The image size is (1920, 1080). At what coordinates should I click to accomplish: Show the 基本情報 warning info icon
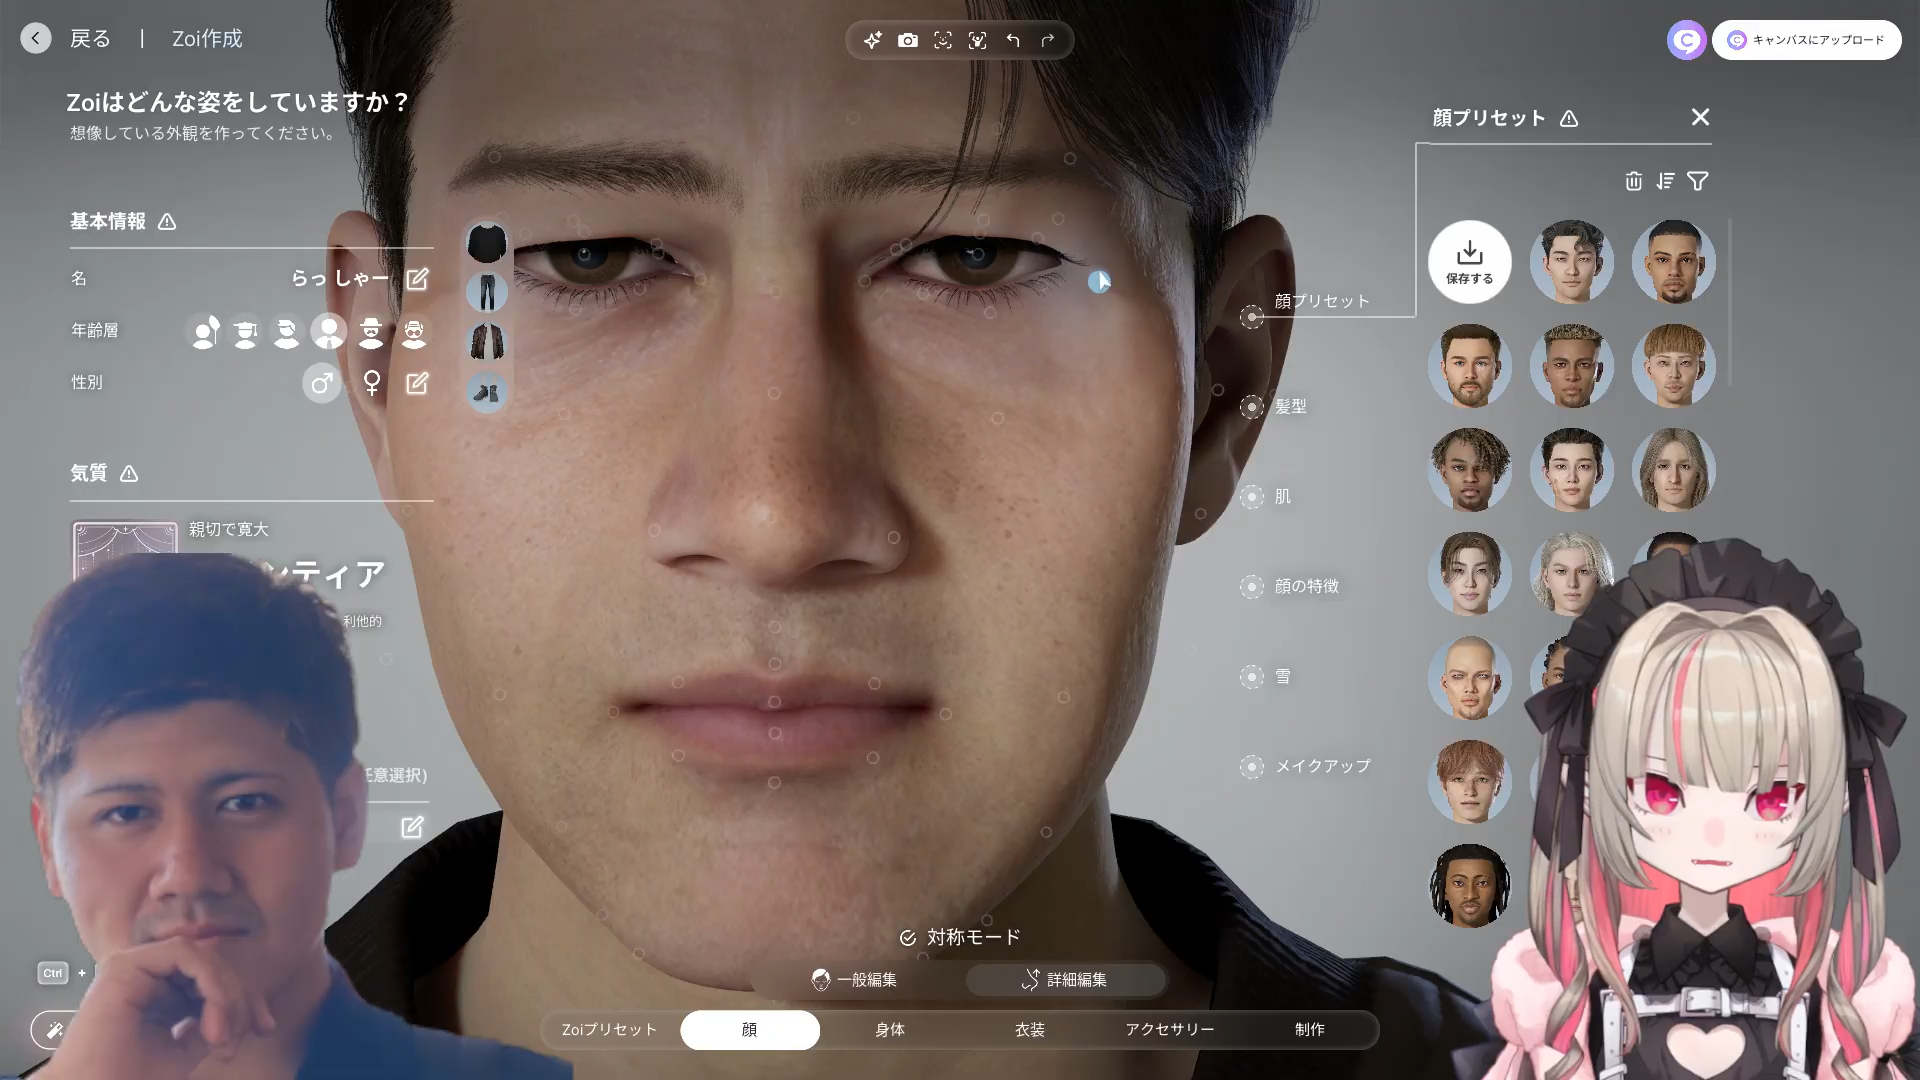tap(167, 222)
